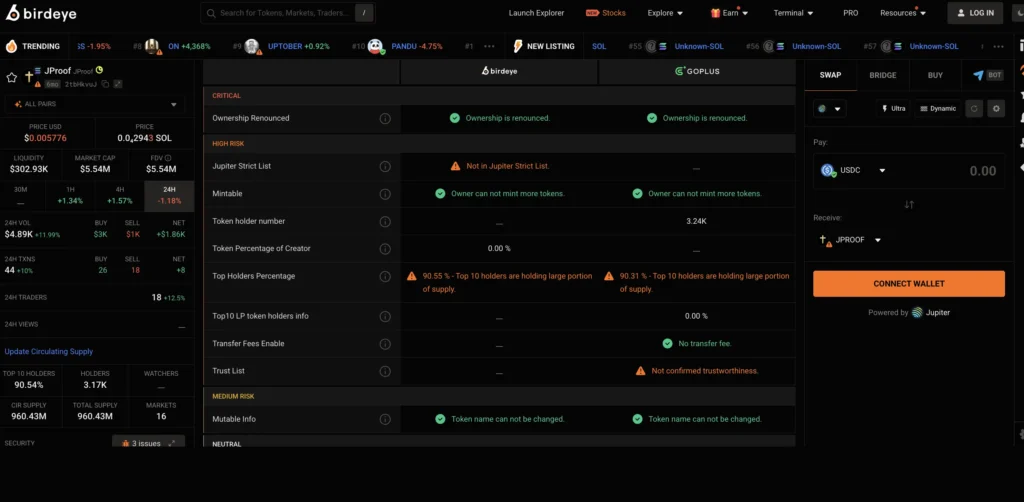
Task: Click the 3.24K token holder count
Action: (x=696, y=221)
